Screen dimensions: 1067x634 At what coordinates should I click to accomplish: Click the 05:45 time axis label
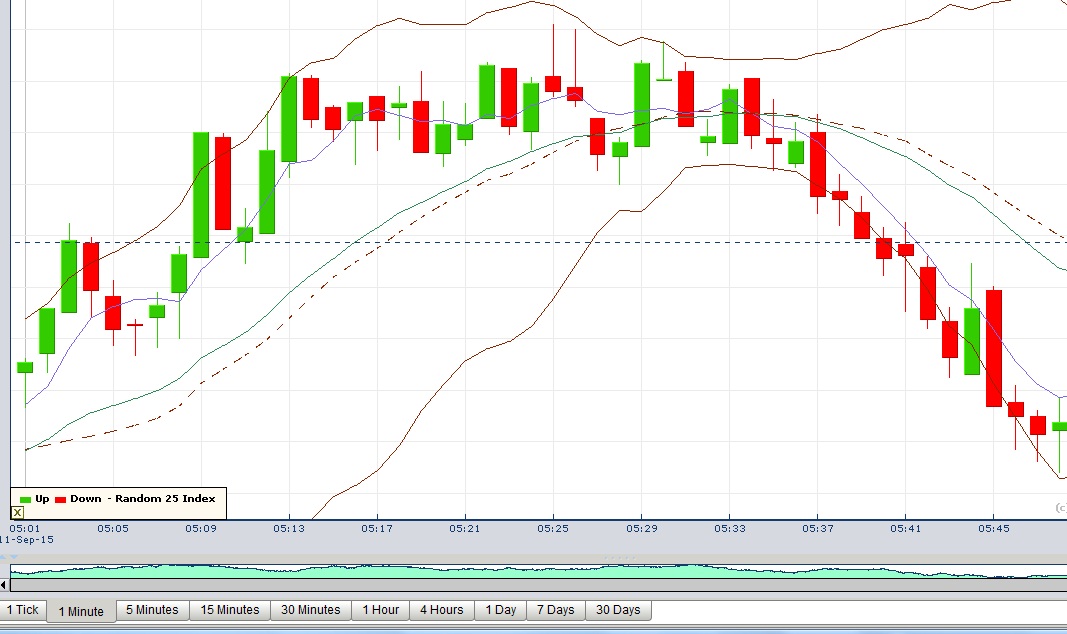pyautogui.click(x=994, y=528)
